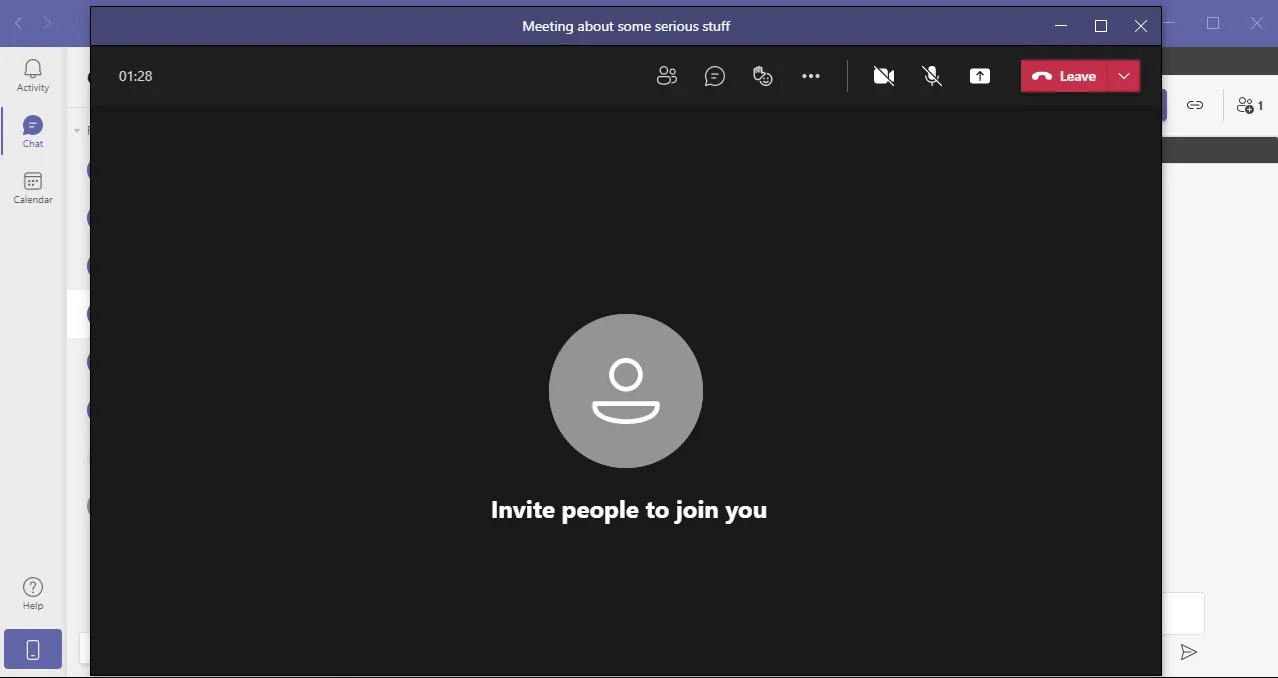Share your screen

coord(980,76)
